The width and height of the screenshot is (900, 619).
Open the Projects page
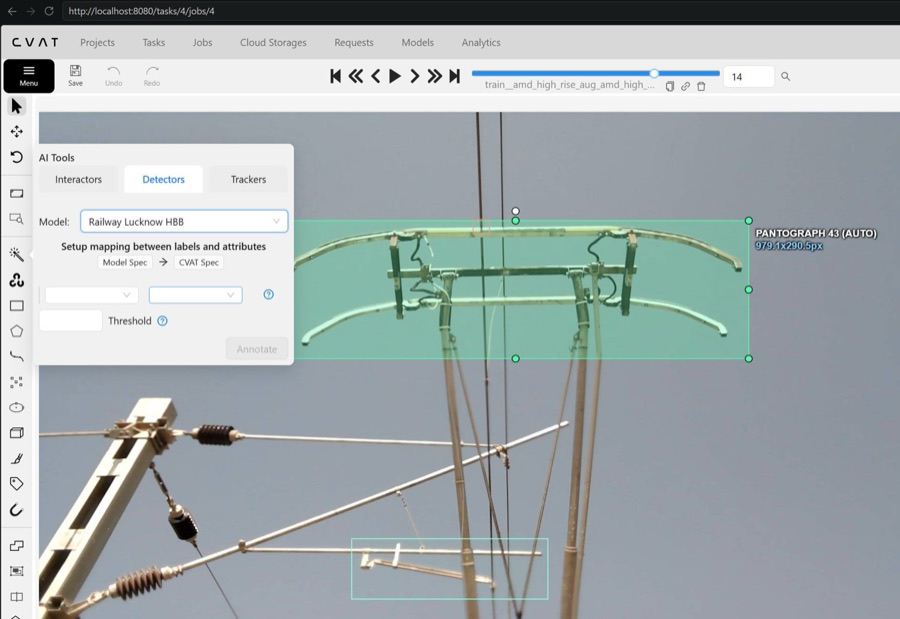coord(98,42)
